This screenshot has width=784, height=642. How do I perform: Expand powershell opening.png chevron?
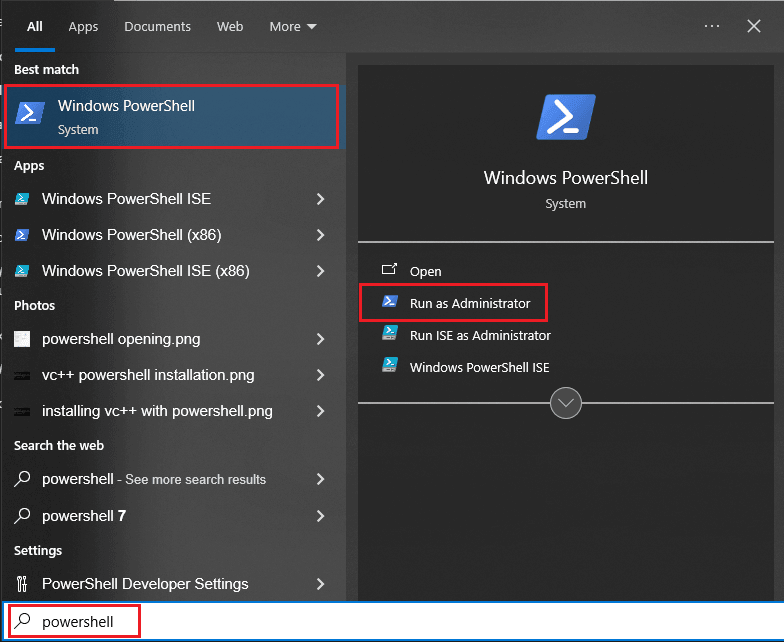tap(320, 339)
